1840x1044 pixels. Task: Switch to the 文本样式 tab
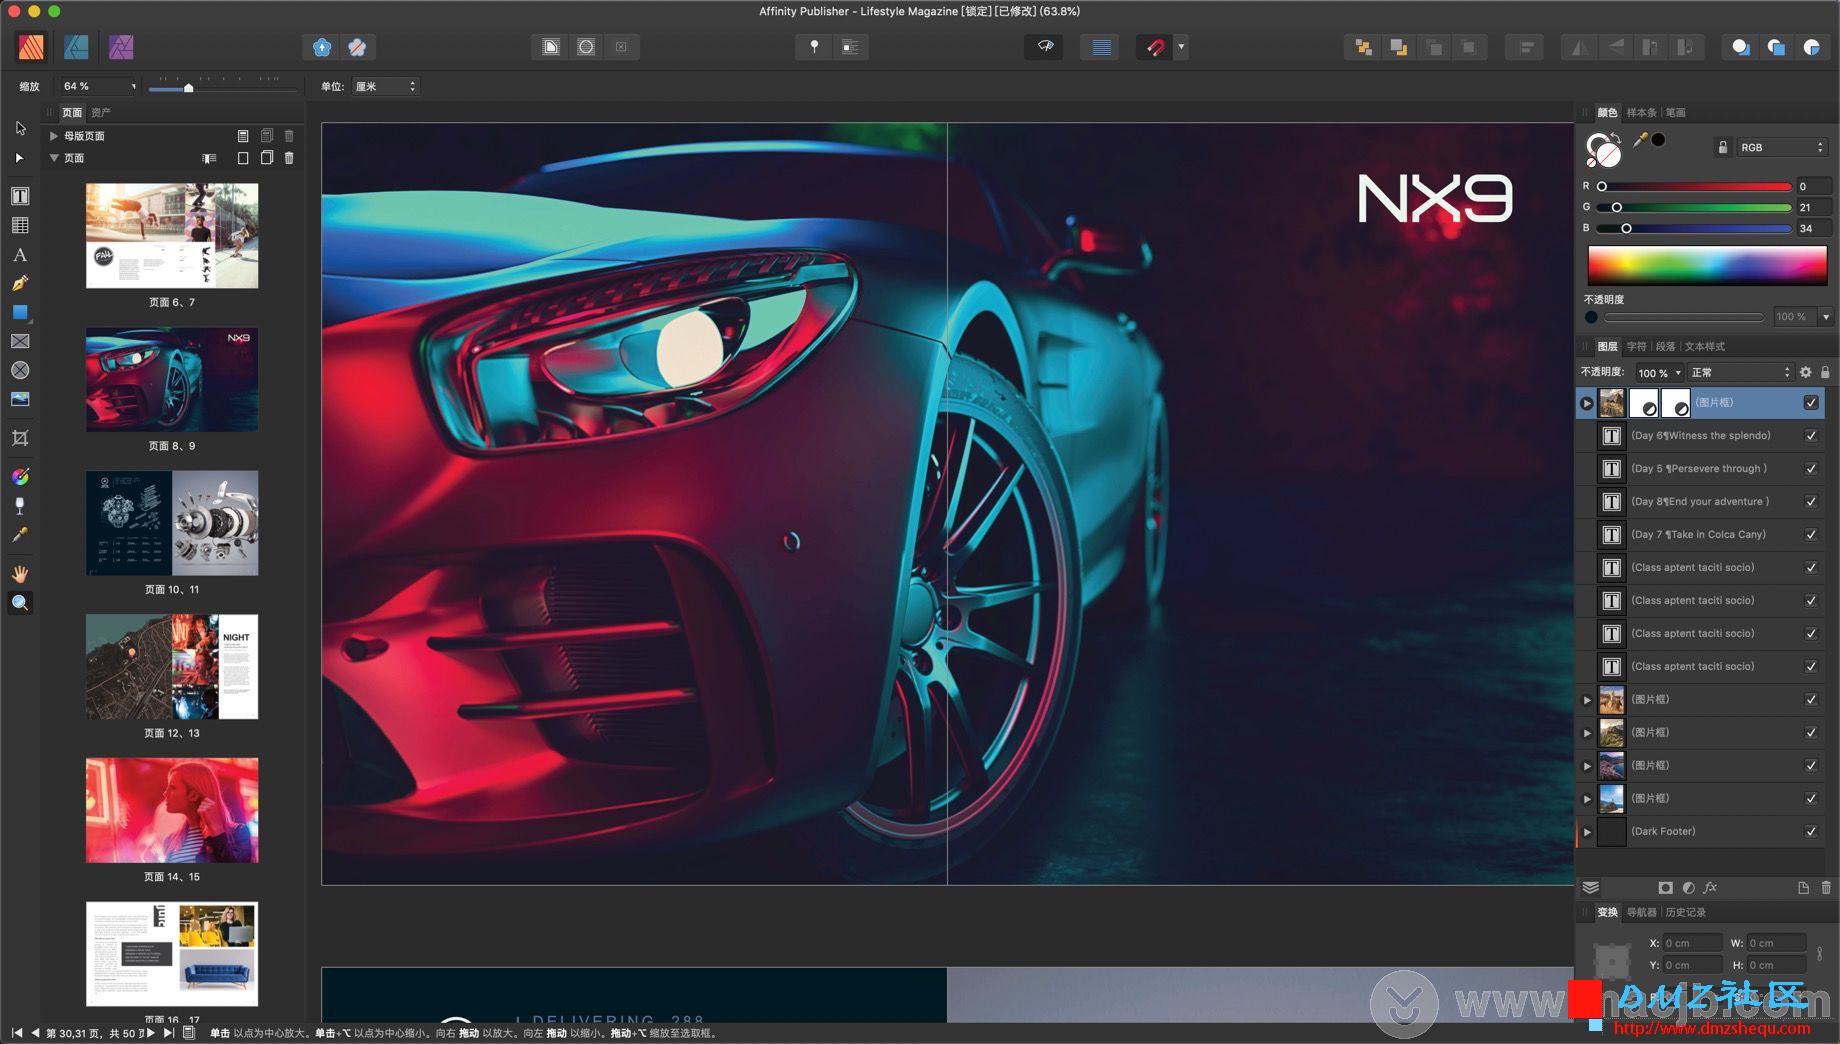[1704, 347]
